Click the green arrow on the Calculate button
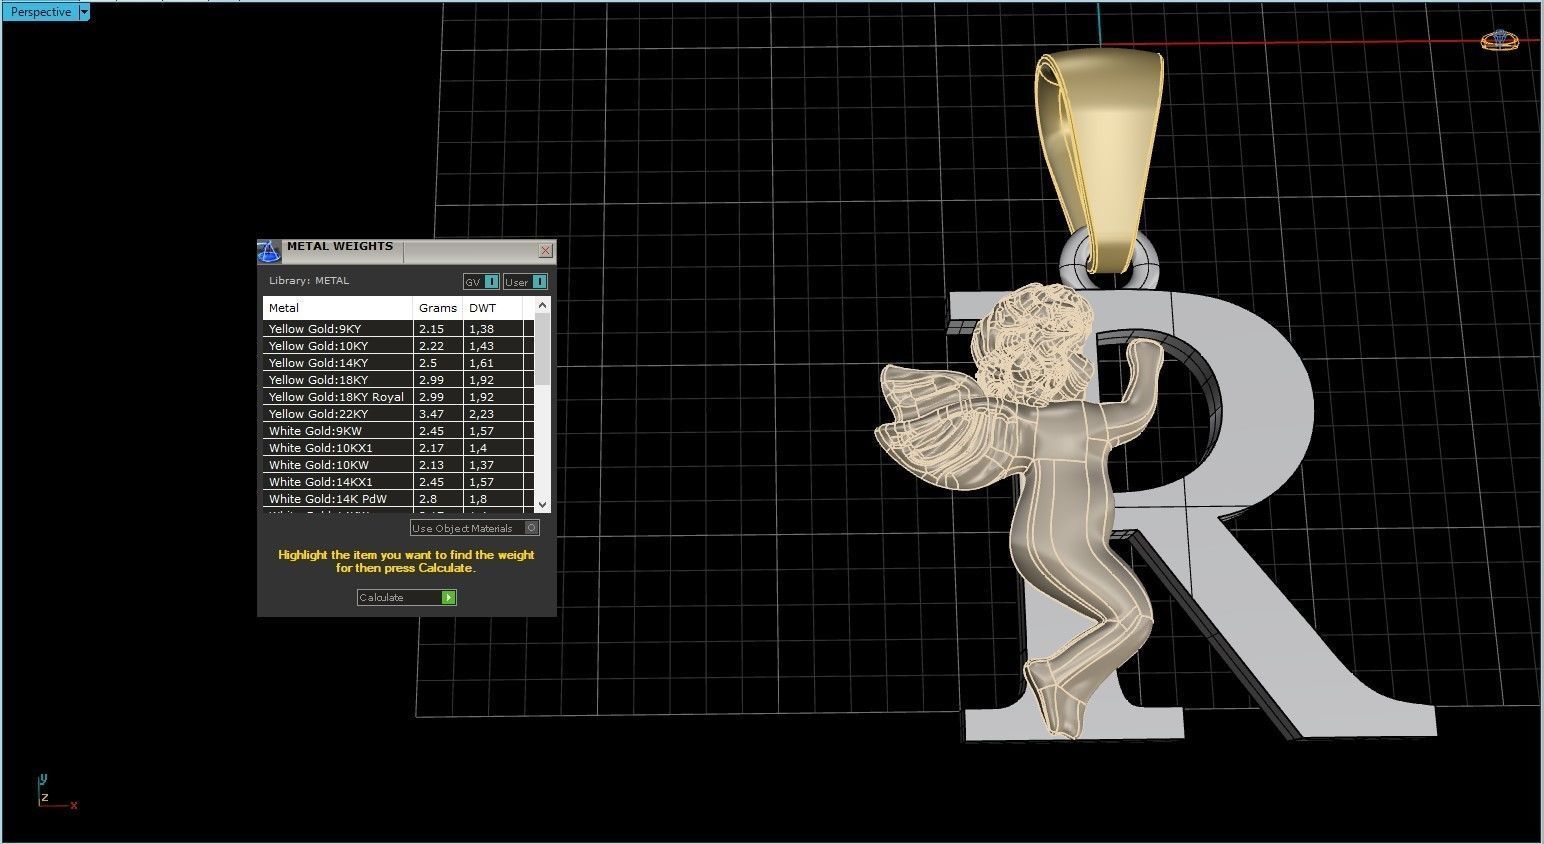1544x844 pixels. [x=448, y=597]
